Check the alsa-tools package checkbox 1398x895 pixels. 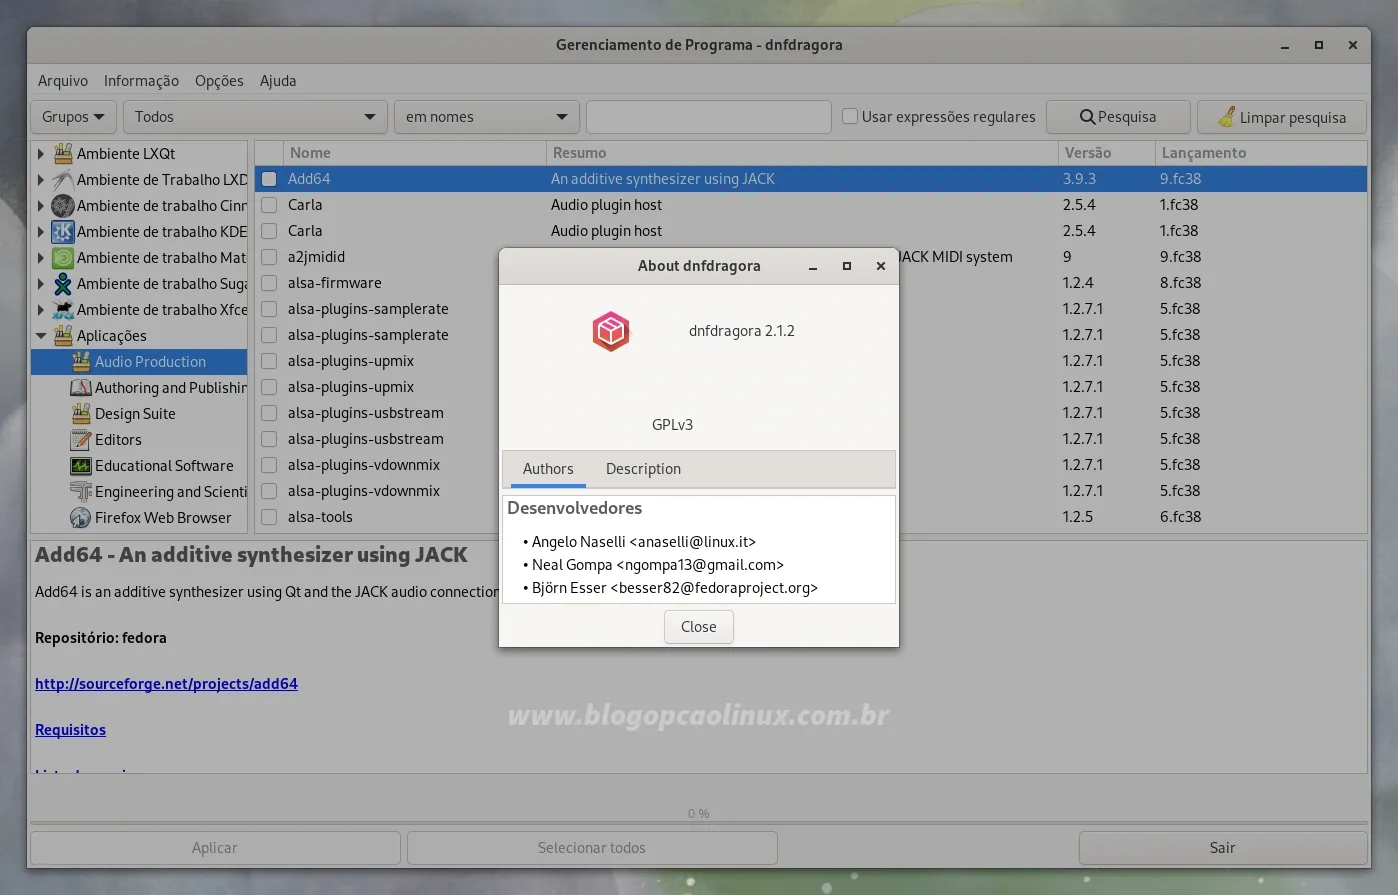pos(269,517)
